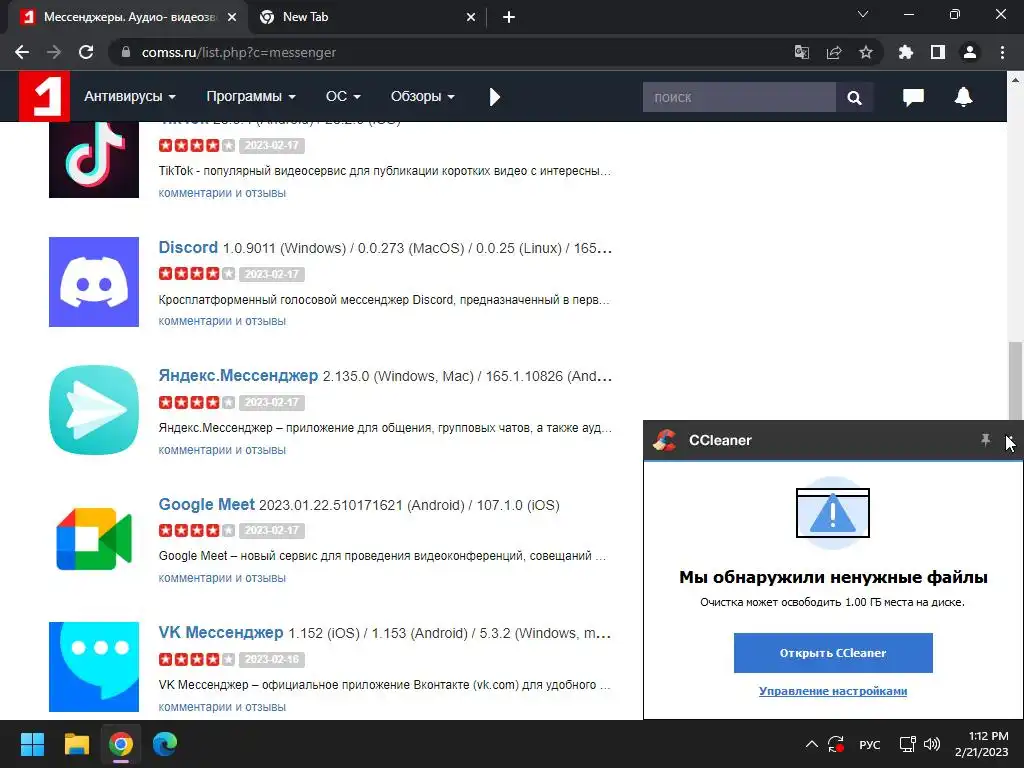
Task: Click Google Meet star rating
Action: click(197, 530)
